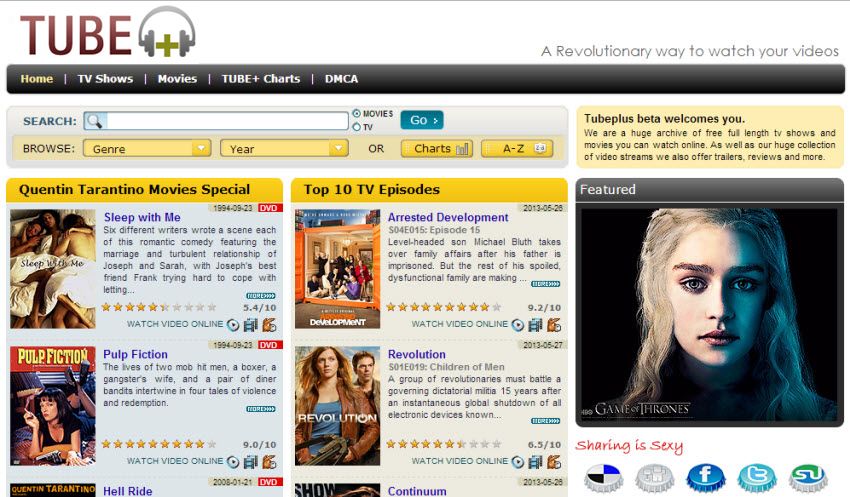Share on Facebook bottle cap icon
This screenshot has width=850, height=497.
pos(705,477)
